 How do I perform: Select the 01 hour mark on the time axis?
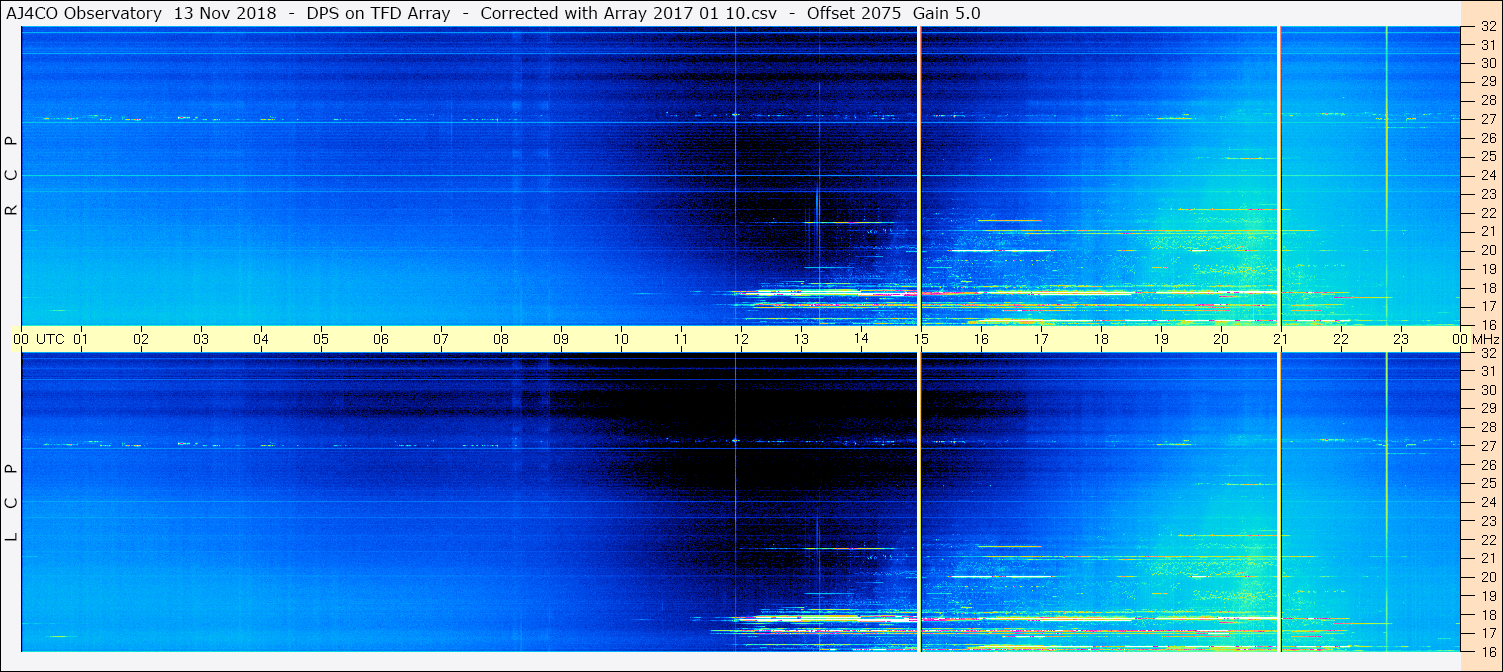coord(81,339)
